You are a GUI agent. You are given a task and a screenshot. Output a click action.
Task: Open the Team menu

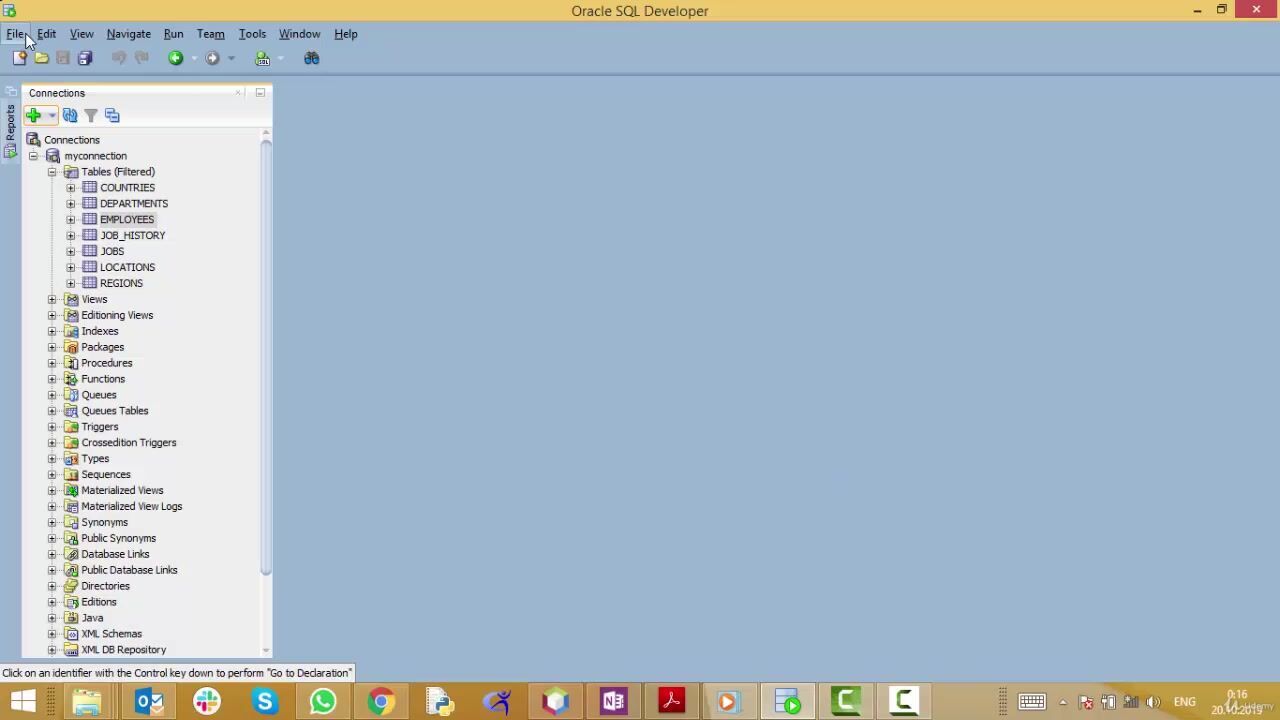(x=210, y=34)
